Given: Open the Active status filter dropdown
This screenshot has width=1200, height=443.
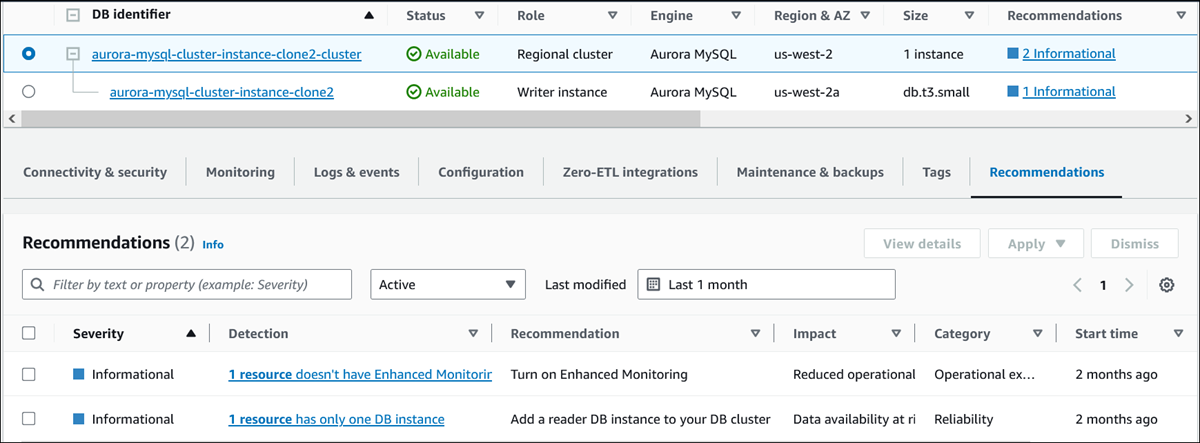Looking at the screenshot, I should tap(448, 285).
